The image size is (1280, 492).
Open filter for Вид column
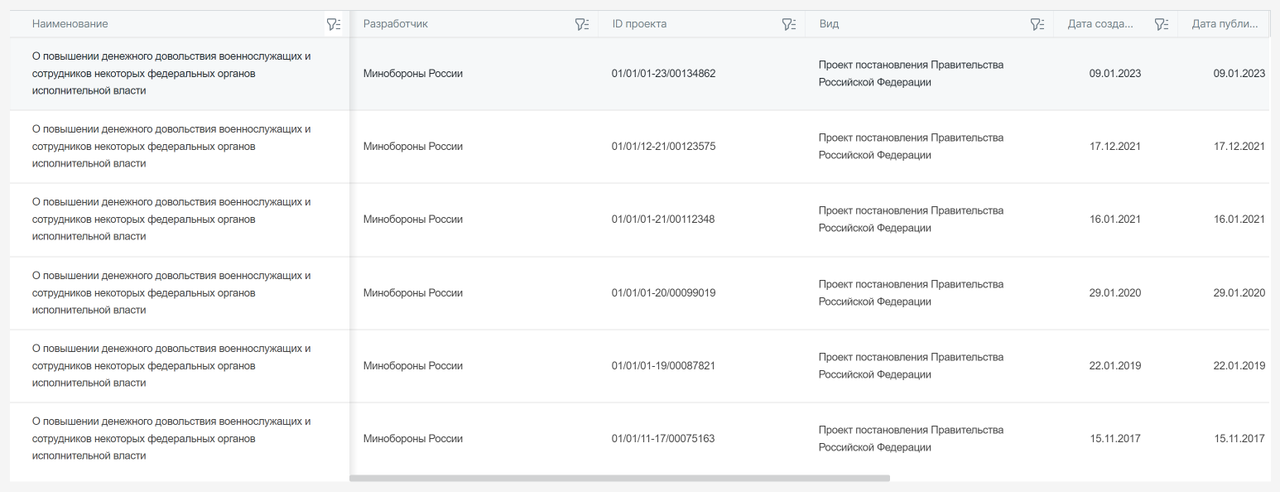click(x=1037, y=24)
